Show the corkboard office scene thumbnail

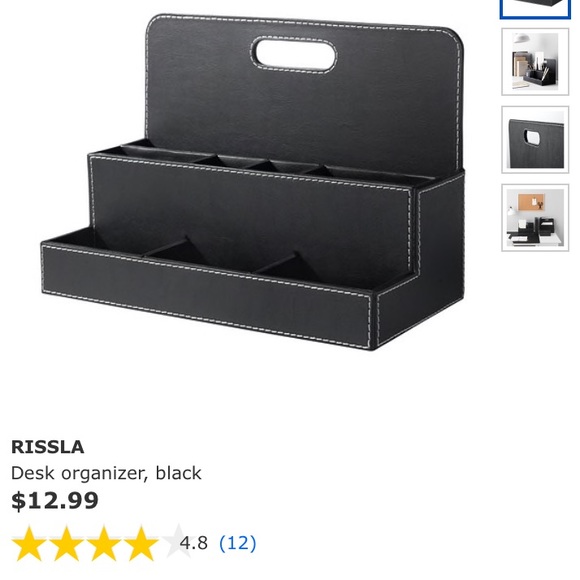click(x=535, y=218)
